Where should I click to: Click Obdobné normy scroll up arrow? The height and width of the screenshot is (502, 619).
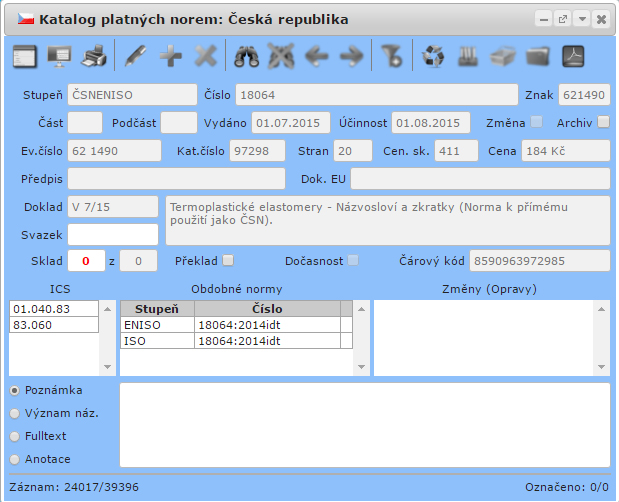pyautogui.click(x=361, y=309)
